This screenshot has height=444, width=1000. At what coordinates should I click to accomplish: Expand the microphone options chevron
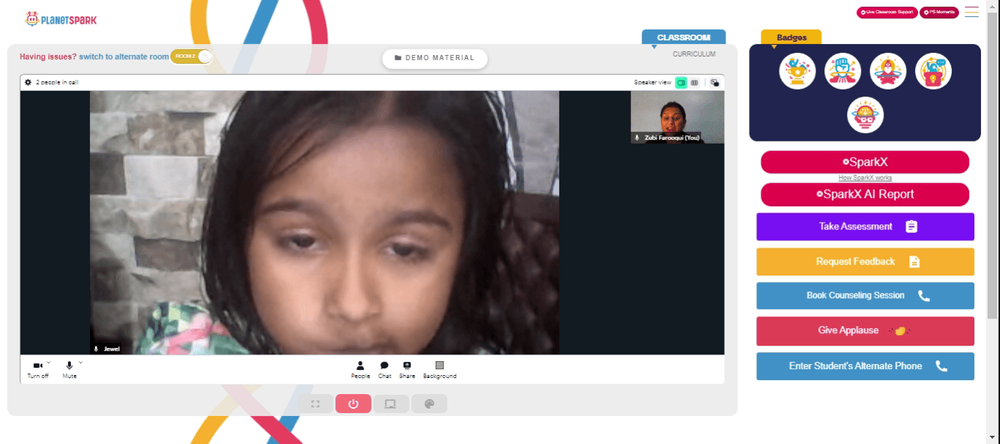tap(80, 362)
